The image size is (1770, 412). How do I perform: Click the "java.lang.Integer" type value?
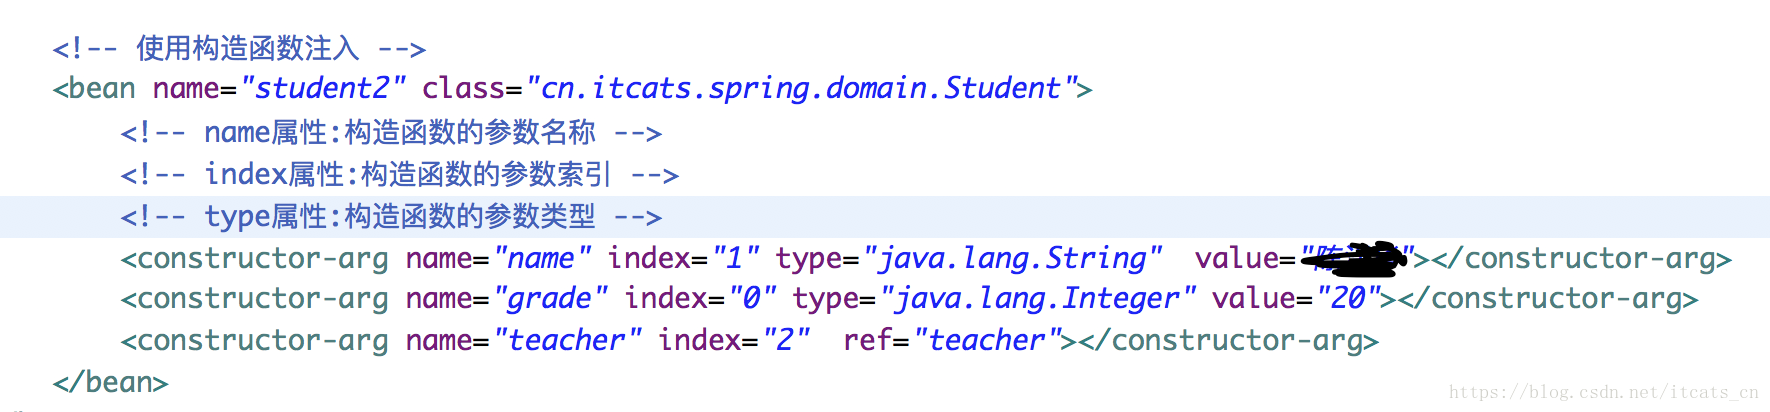pyautogui.click(x=1036, y=299)
